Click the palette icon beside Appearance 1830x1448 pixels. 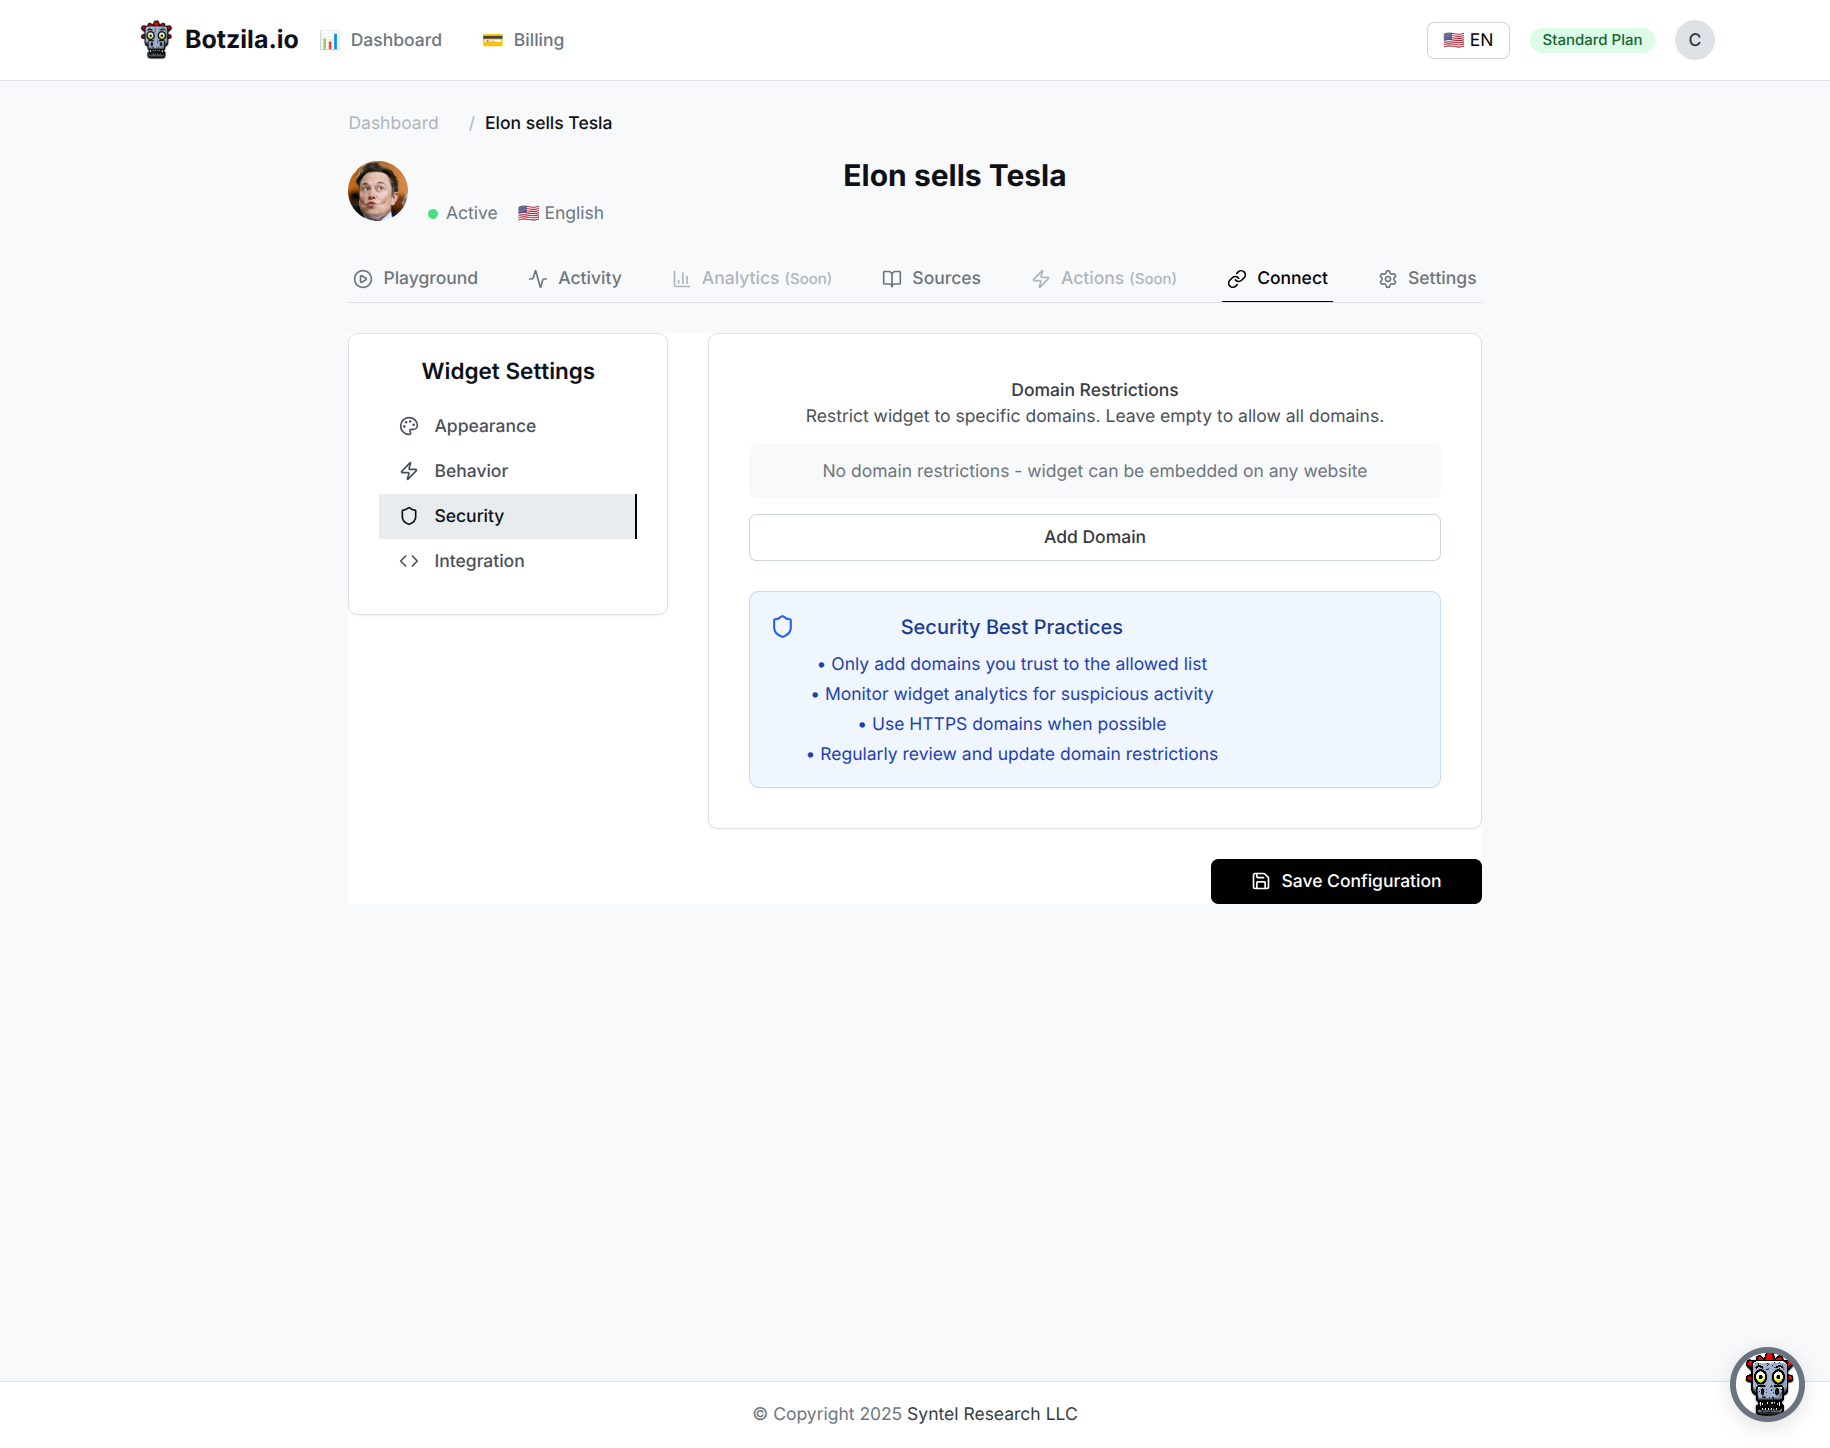click(x=409, y=426)
